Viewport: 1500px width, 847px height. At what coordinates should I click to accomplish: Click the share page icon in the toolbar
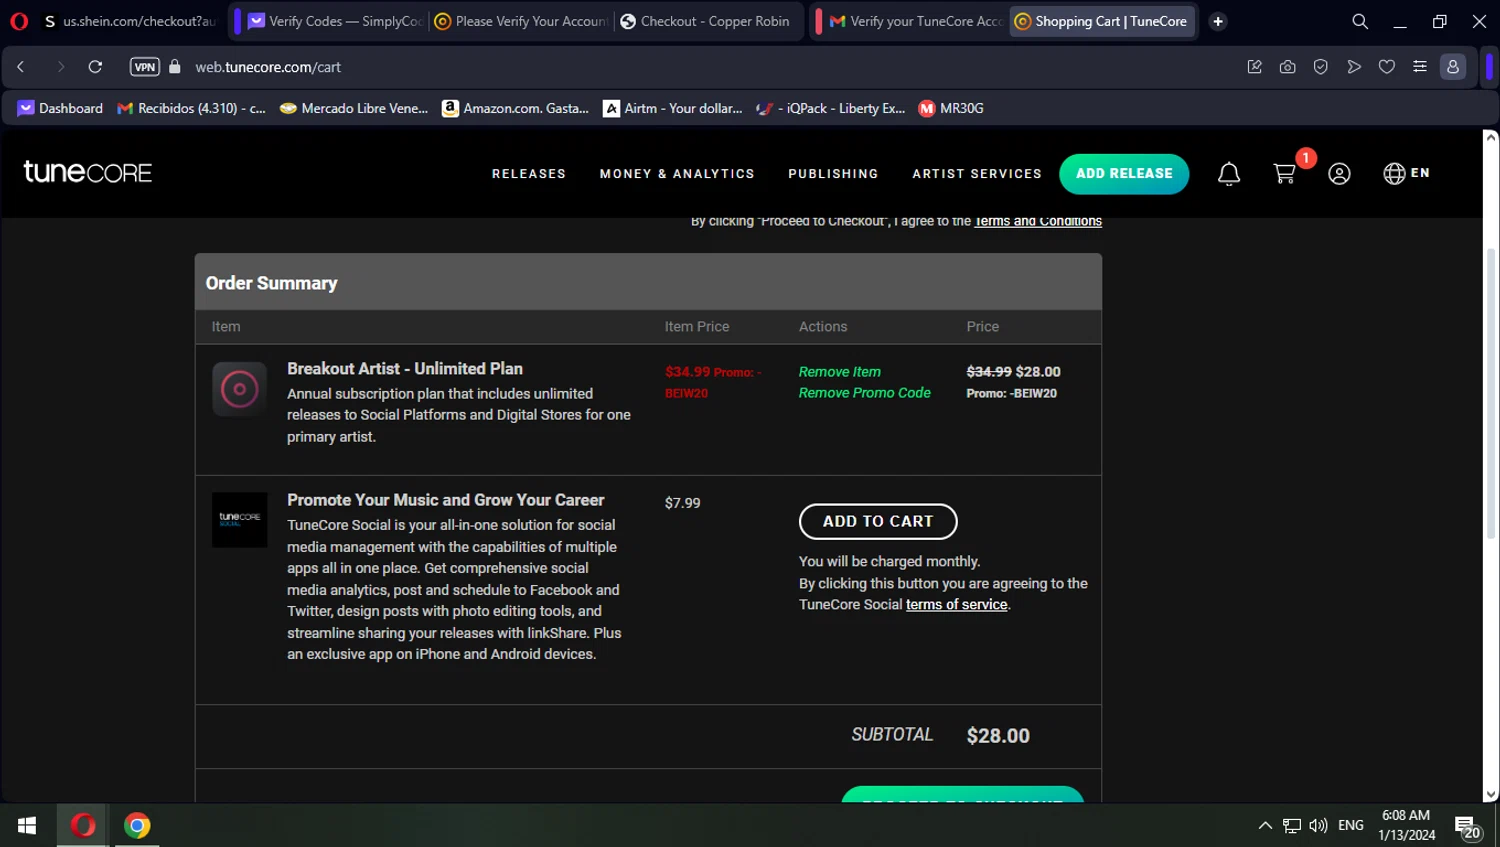coord(1254,67)
